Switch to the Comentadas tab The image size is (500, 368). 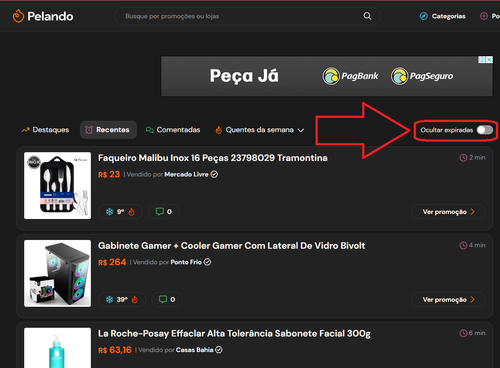[x=173, y=130]
